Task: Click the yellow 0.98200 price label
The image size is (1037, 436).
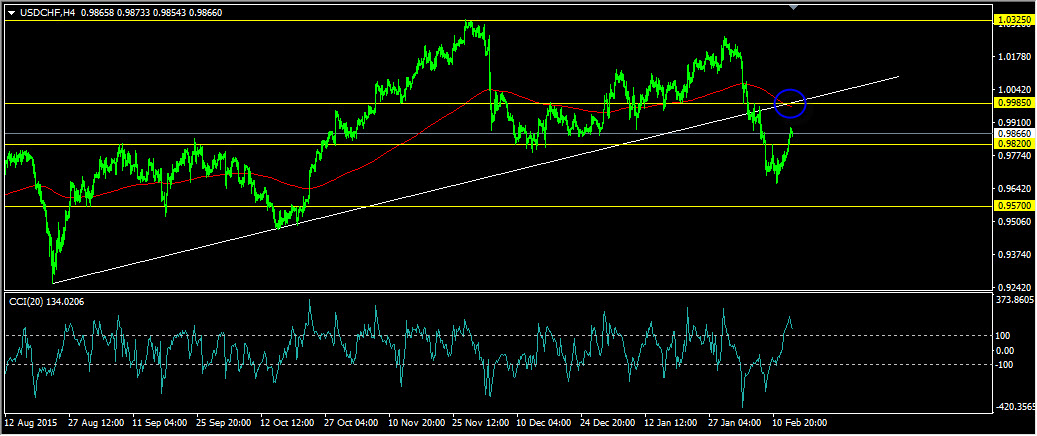Action: click(x=1013, y=144)
